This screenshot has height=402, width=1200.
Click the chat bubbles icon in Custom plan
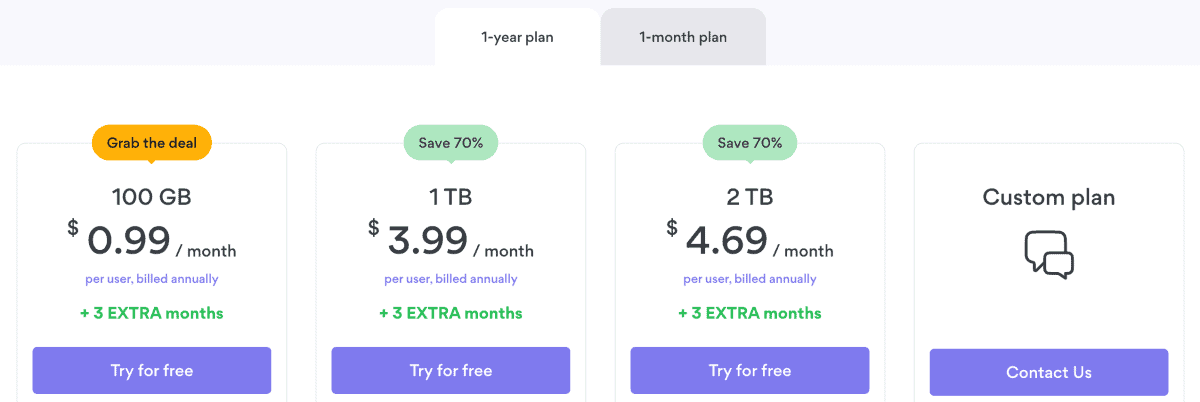point(1049,254)
